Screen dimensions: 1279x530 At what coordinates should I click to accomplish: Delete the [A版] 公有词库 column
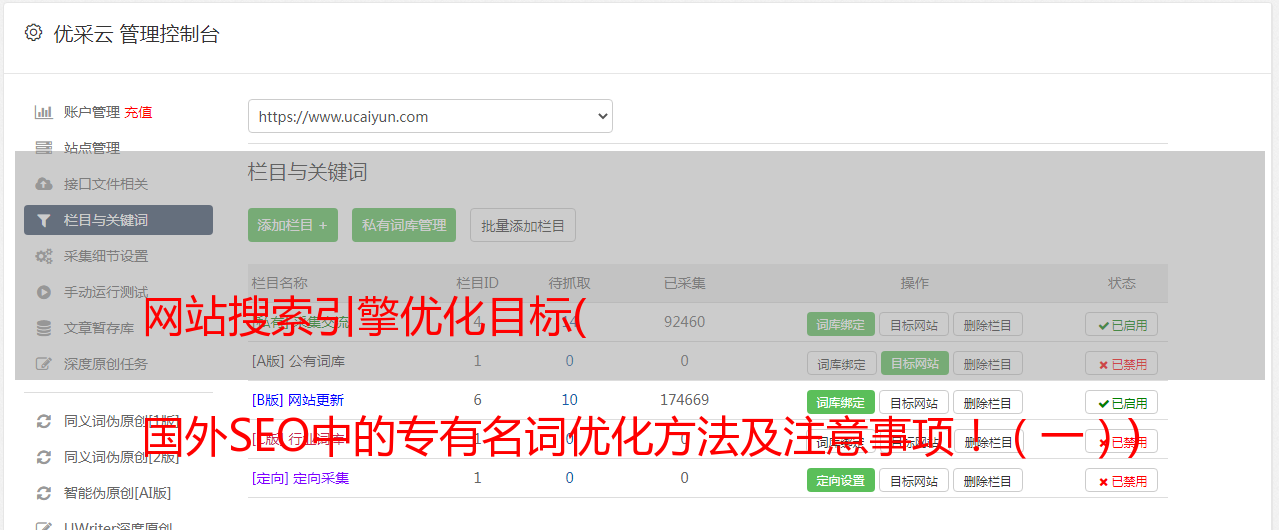click(988, 363)
